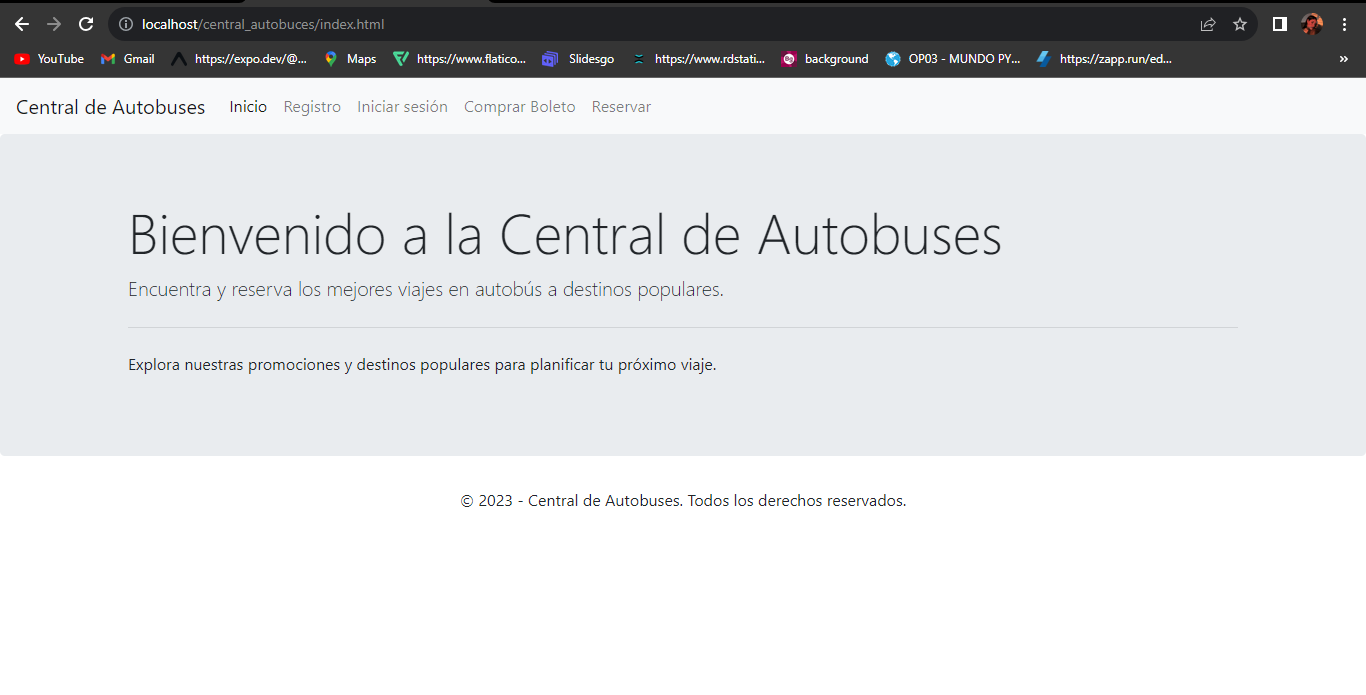Open the YouTube bookmark
The width and height of the screenshot is (1366, 695).
(x=49, y=59)
